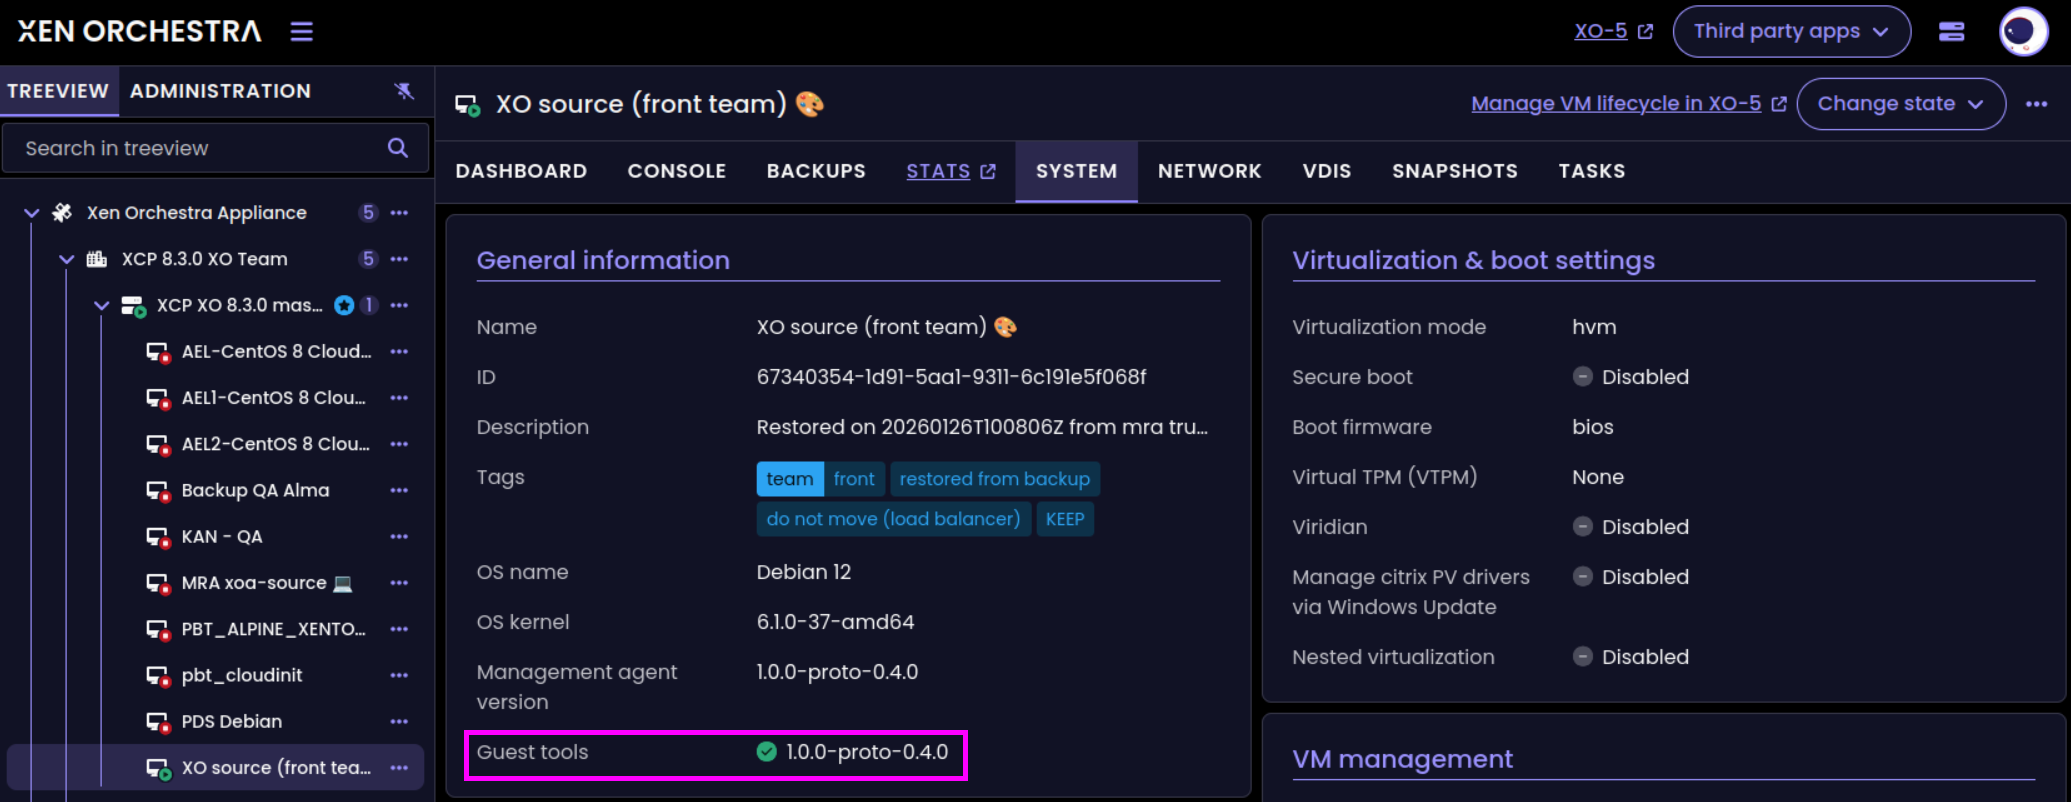Select pbt_cloudinit VM

click(241, 675)
